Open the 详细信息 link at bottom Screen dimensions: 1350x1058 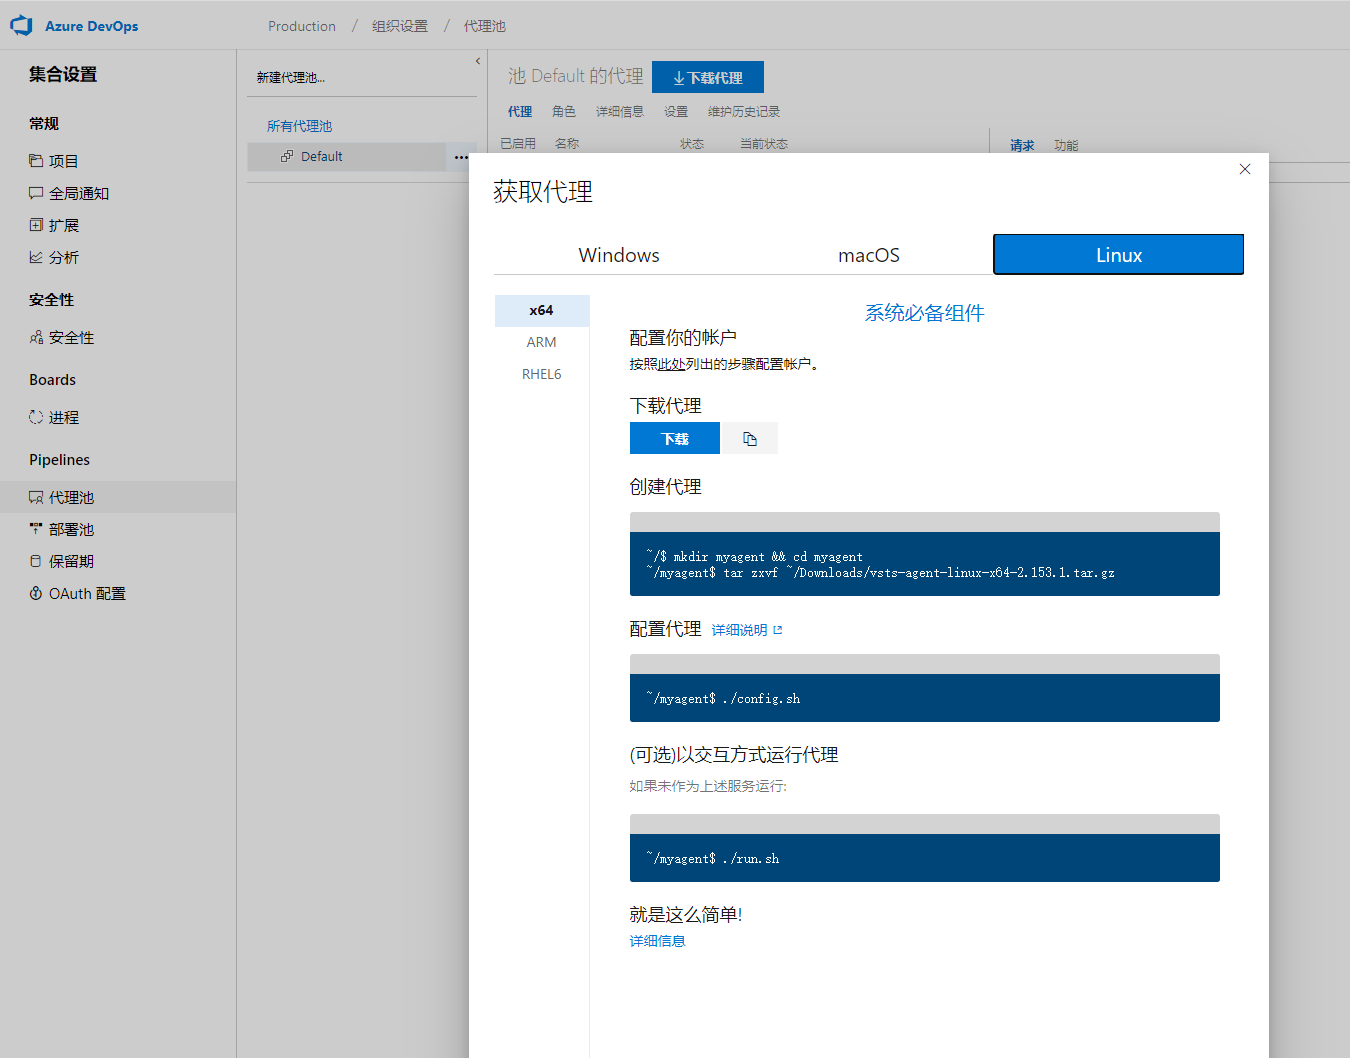(658, 941)
